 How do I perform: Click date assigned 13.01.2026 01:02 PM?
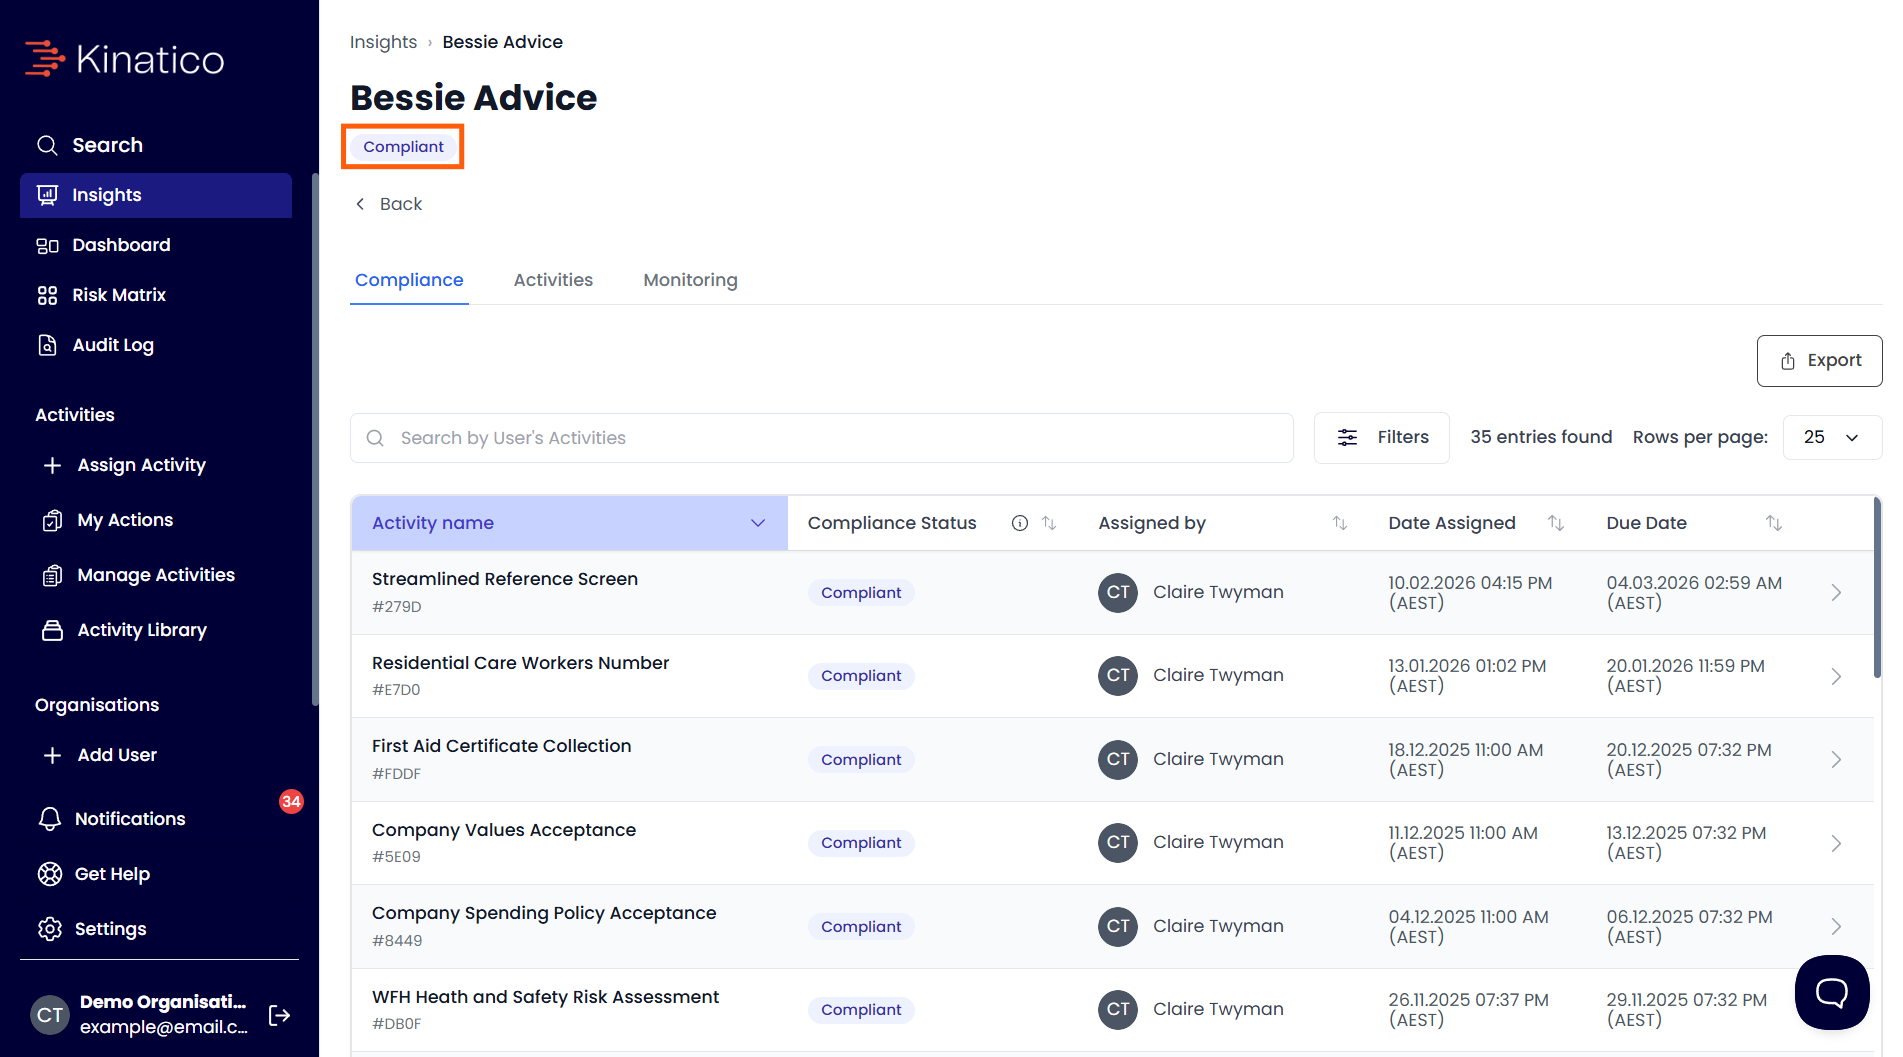(x=1467, y=676)
